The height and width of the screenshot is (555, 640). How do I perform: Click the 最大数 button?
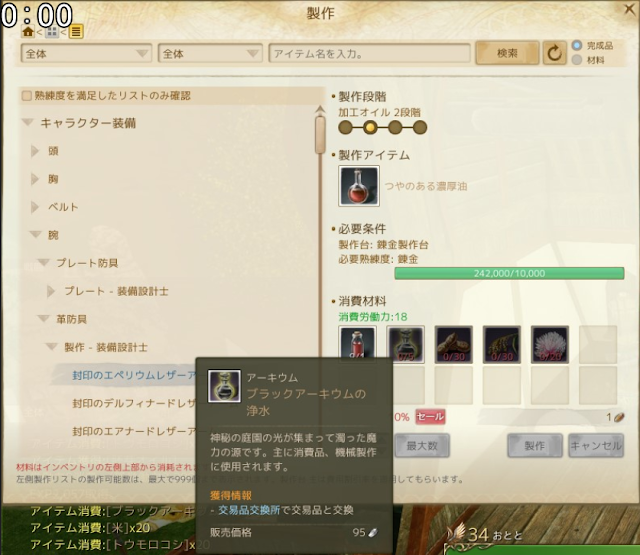click(x=422, y=446)
